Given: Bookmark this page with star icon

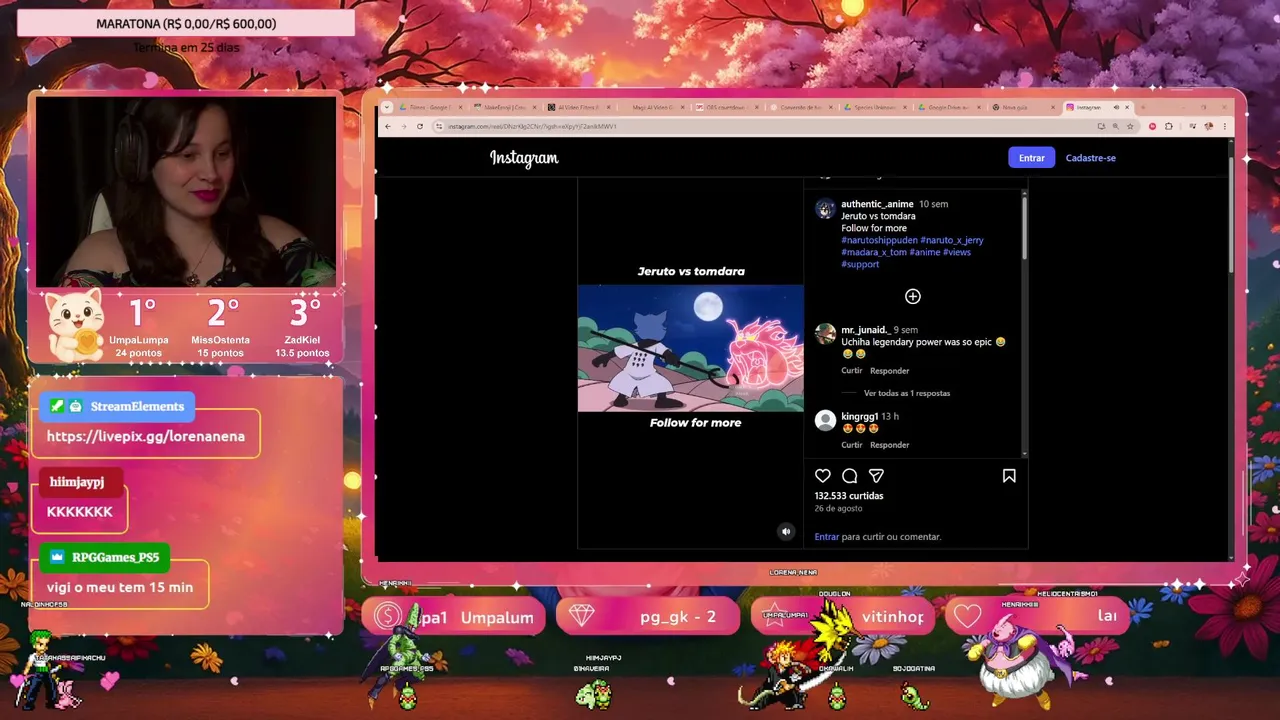Looking at the screenshot, I should [1130, 126].
